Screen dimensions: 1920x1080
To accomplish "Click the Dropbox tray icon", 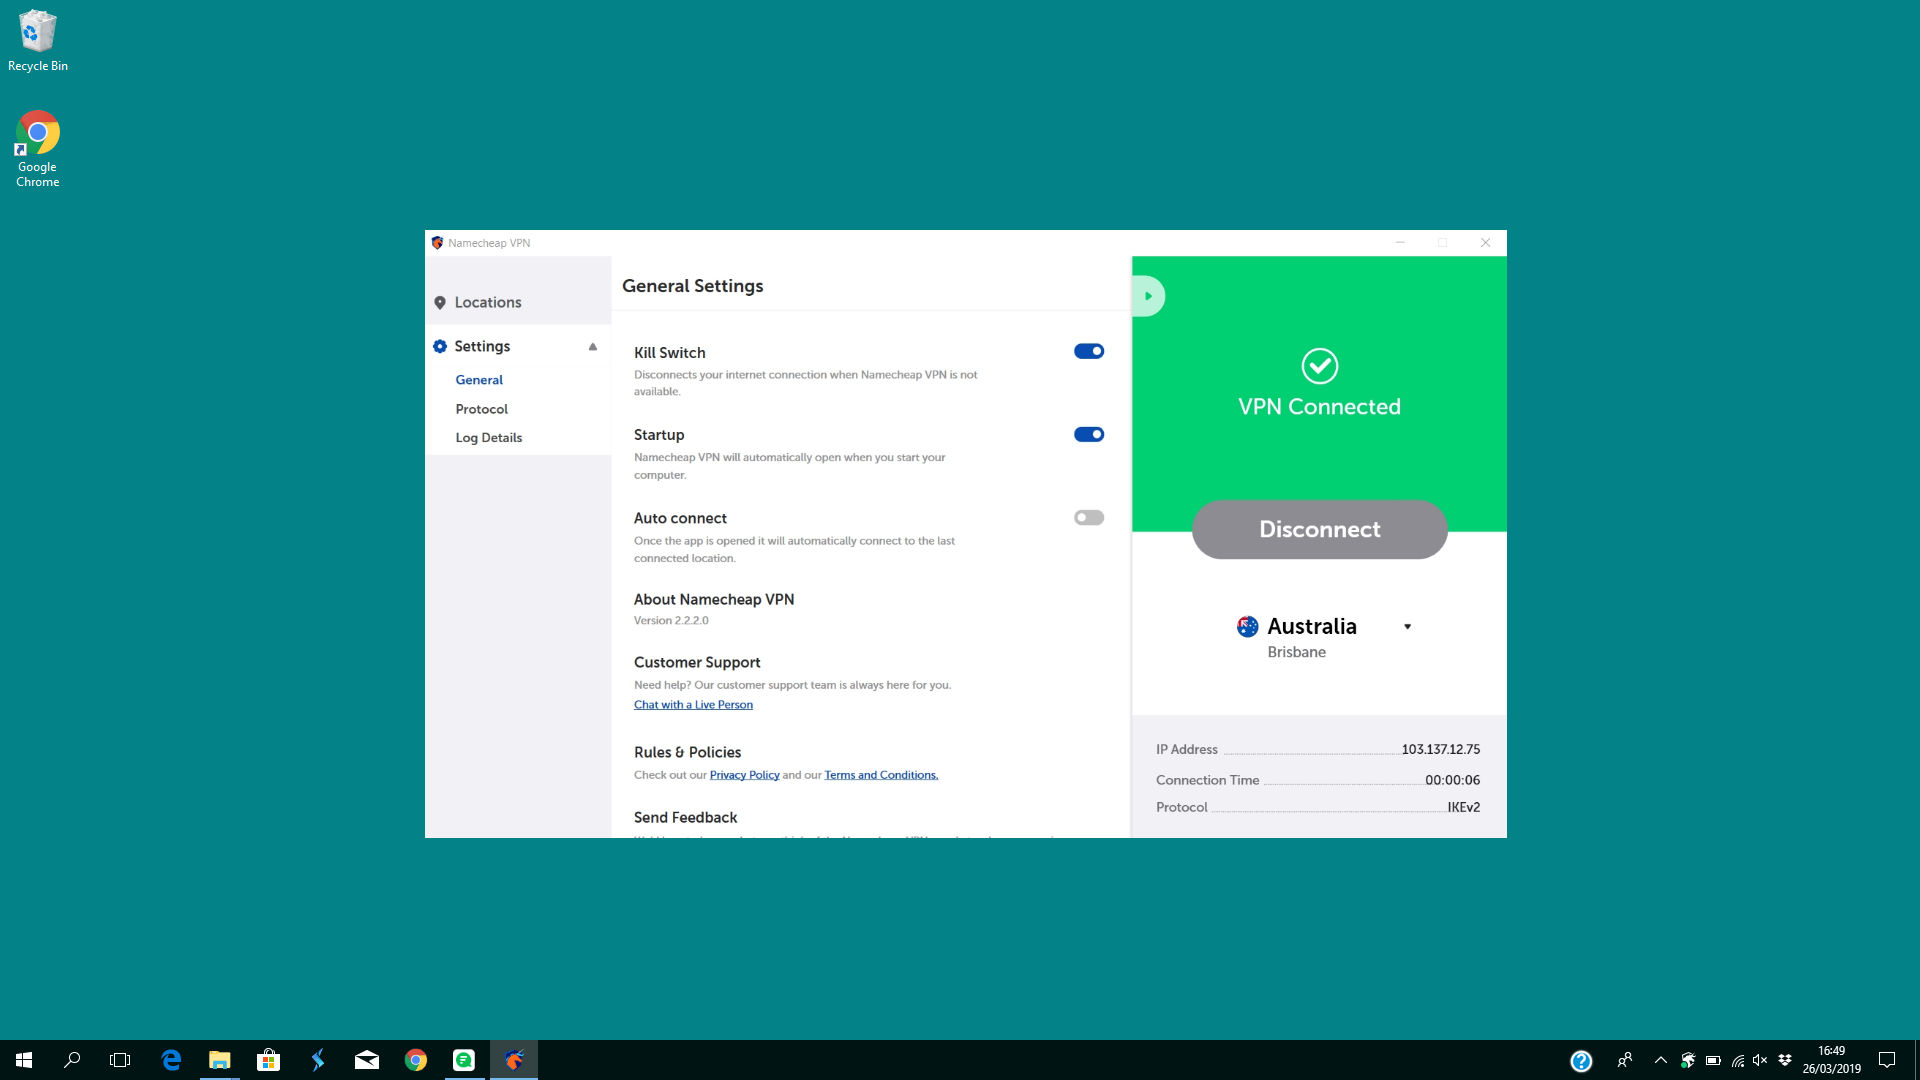I will (1785, 1060).
